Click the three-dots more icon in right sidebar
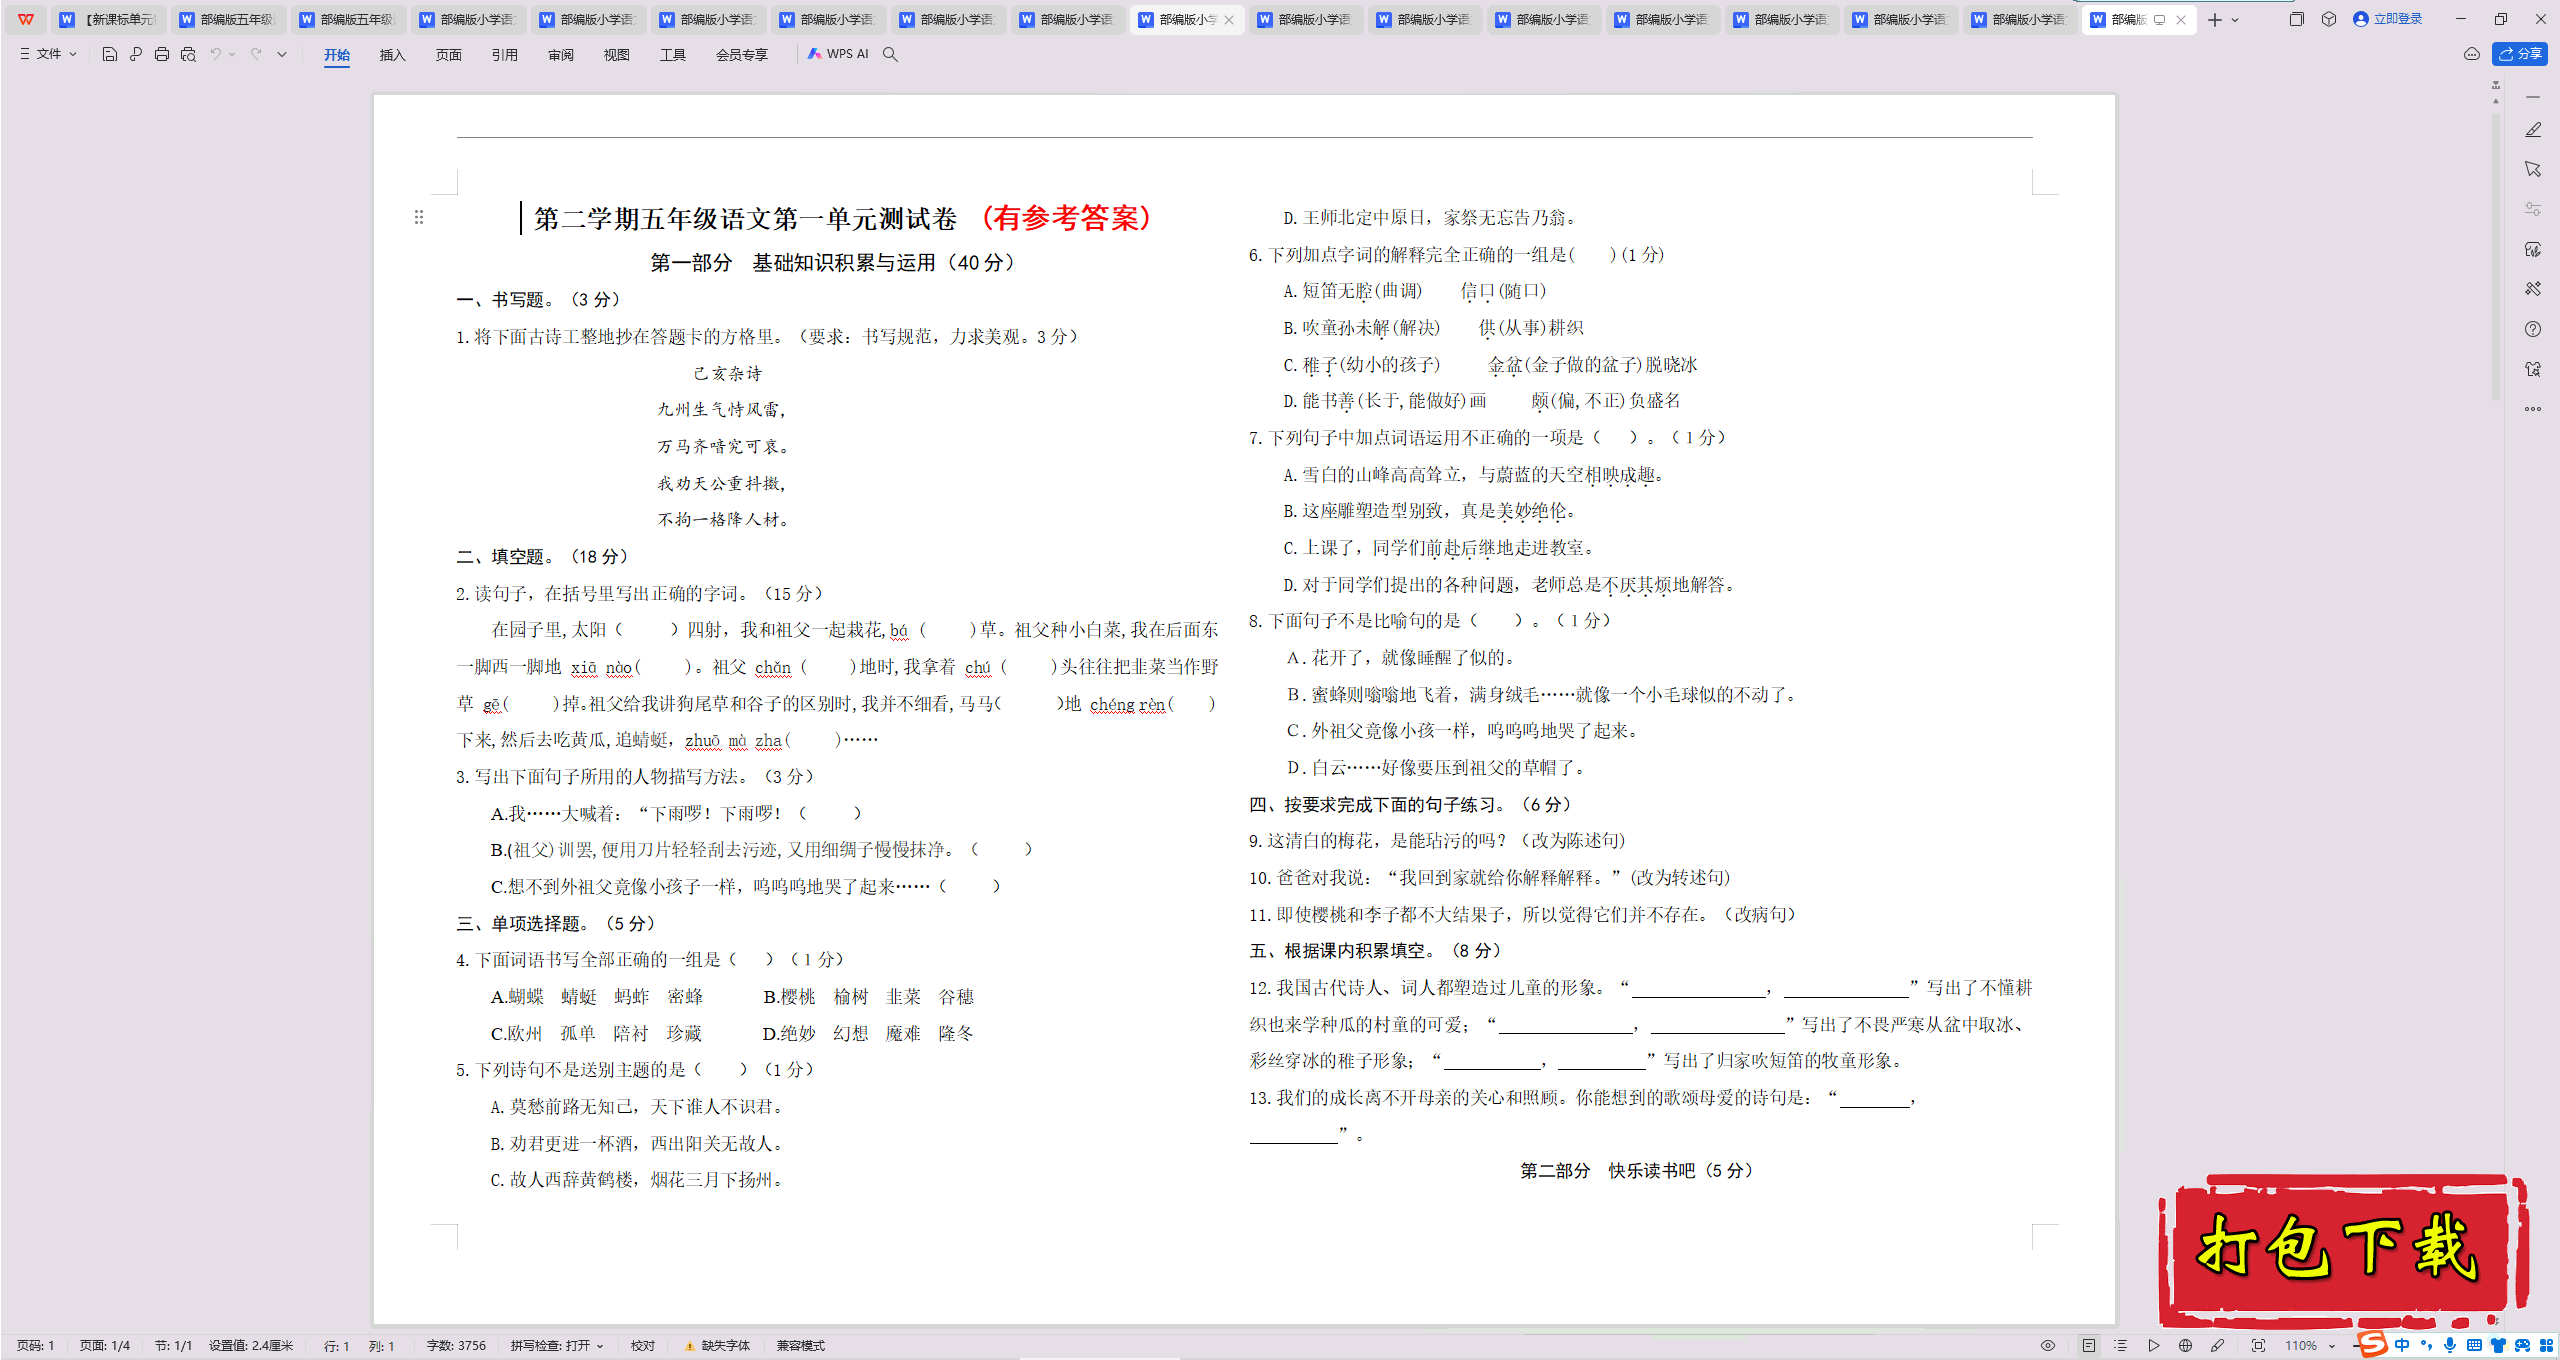This screenshot has height=1360, width=2560. tap(2533, 409)
